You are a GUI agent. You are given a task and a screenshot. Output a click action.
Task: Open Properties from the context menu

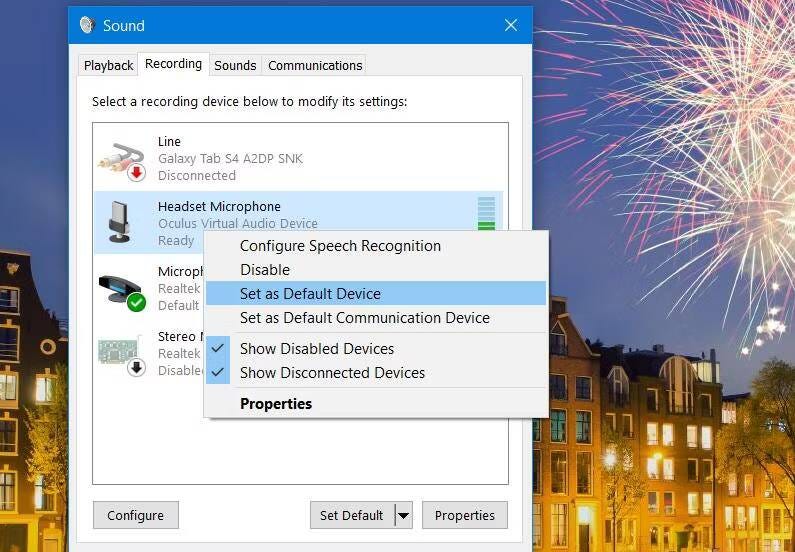(x=376, y=404)
